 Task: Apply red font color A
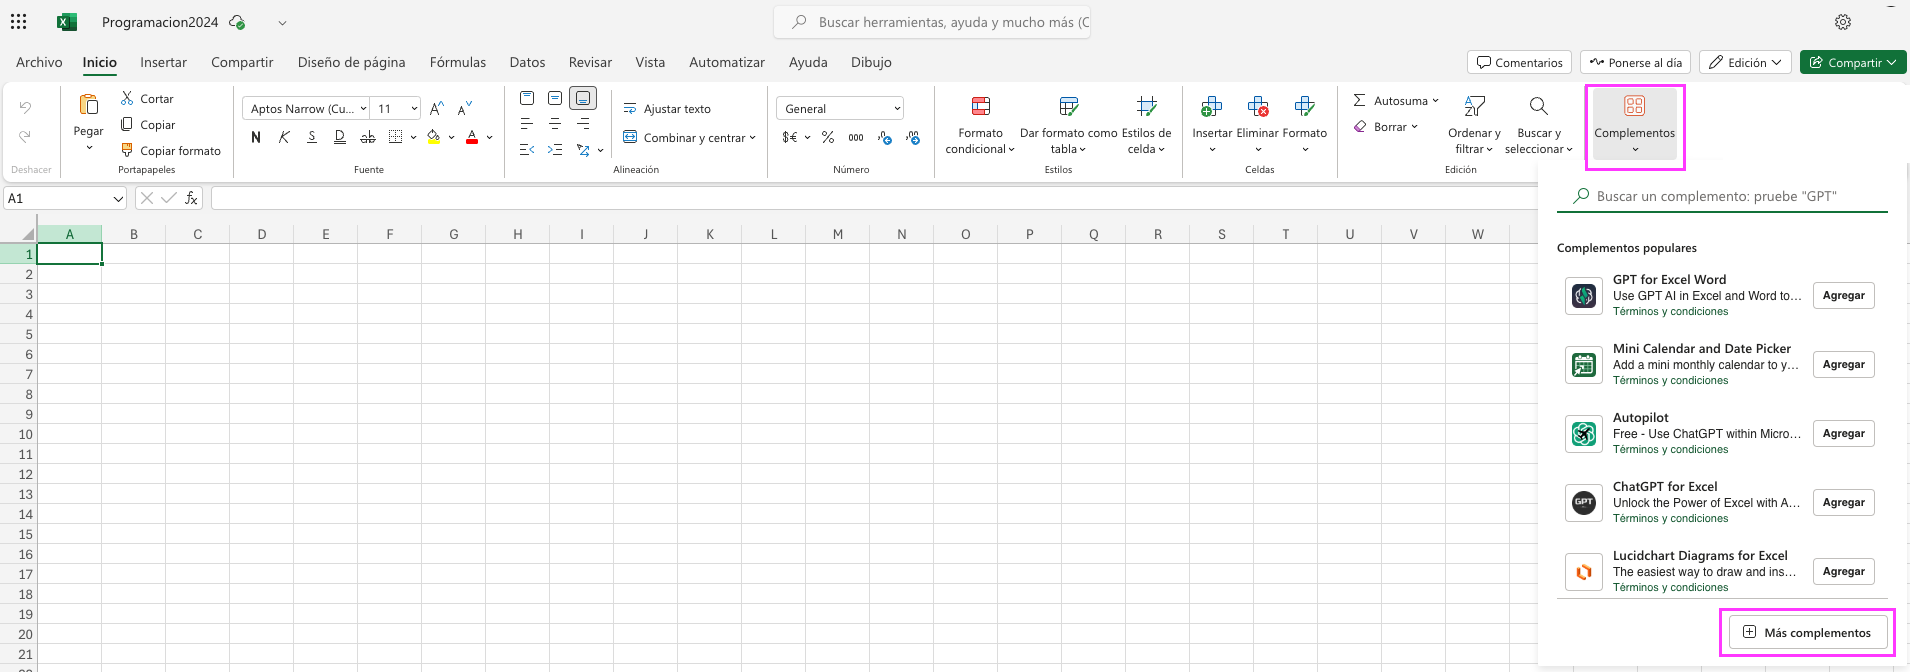(472, 137)
